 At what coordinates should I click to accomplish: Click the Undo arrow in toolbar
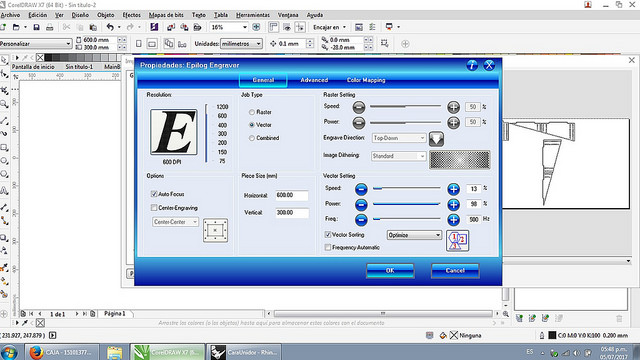110,27
